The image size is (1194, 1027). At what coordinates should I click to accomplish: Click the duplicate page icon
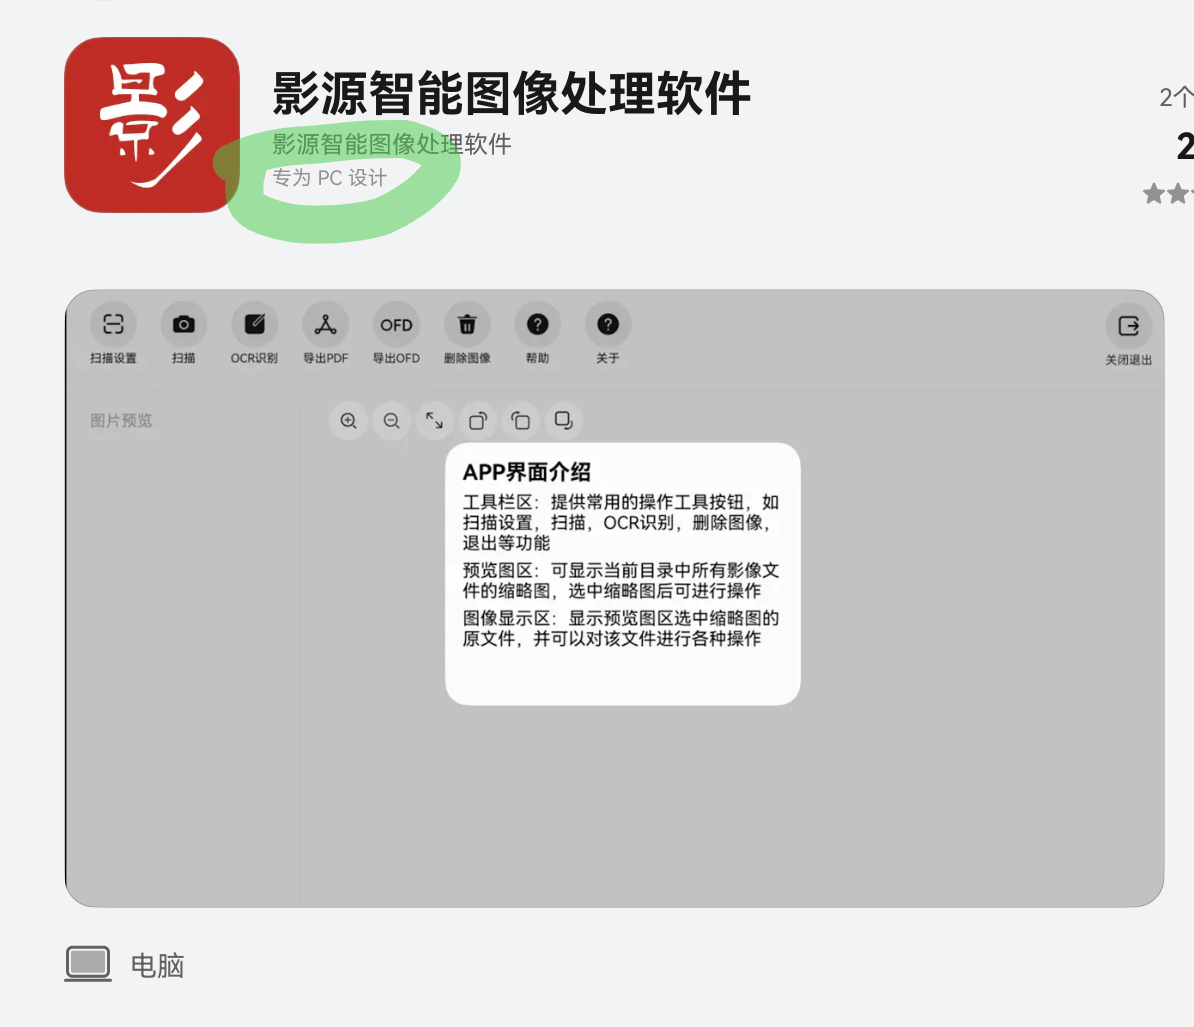pyautogui.click(x=564, y=421)
